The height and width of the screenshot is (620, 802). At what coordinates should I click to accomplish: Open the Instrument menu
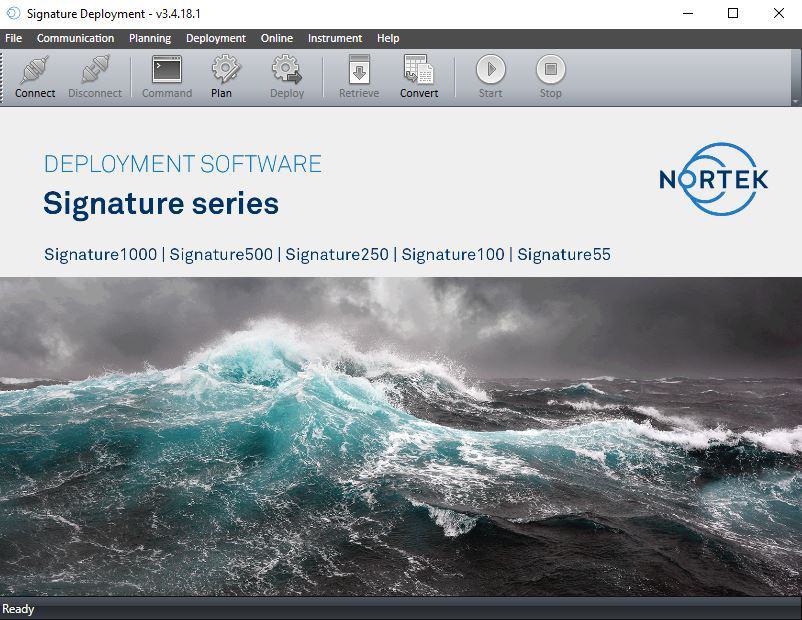pos(335,38)
